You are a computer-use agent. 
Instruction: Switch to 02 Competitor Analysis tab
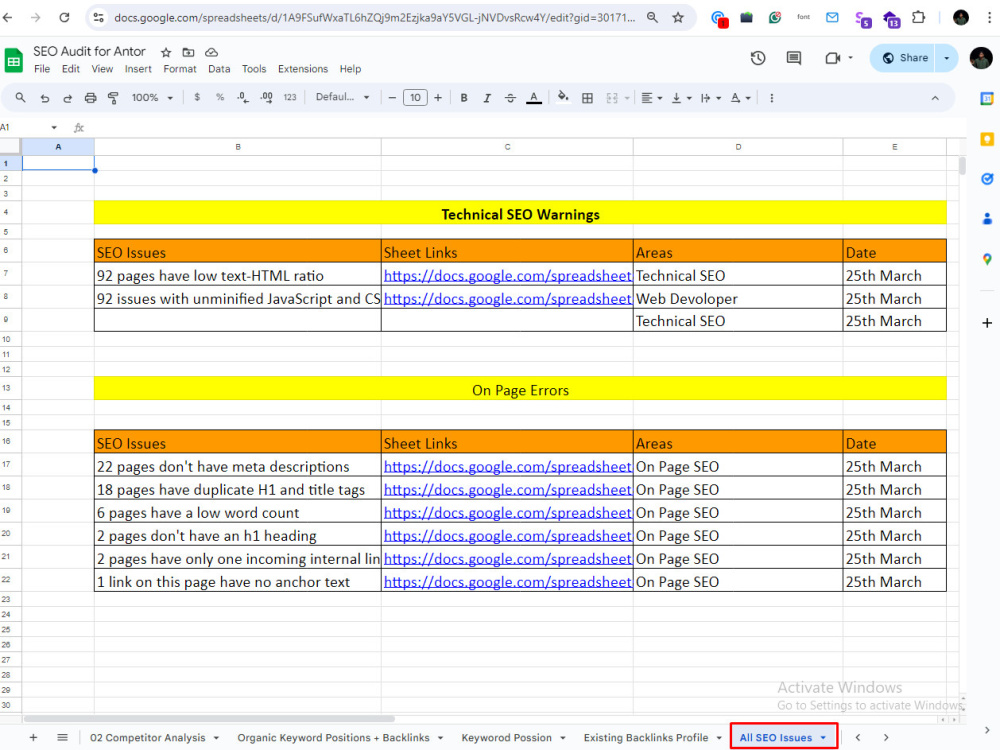click(147, 737)
